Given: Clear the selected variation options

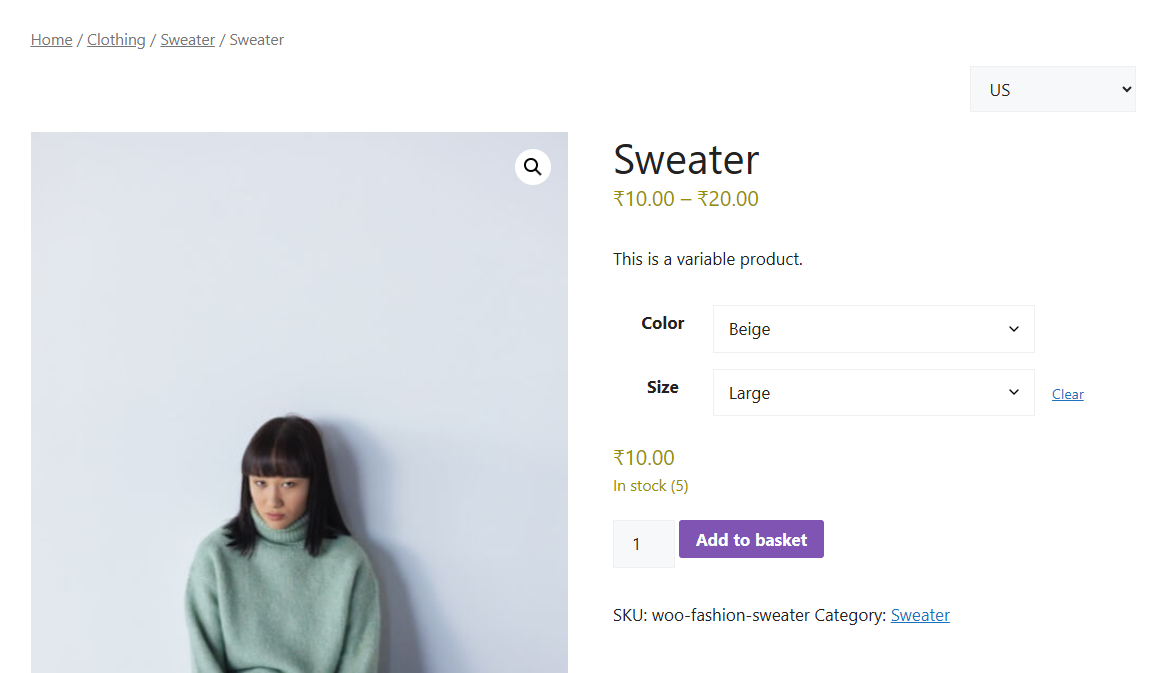Looking at the screenshot, I should (x=1067, y=395).
